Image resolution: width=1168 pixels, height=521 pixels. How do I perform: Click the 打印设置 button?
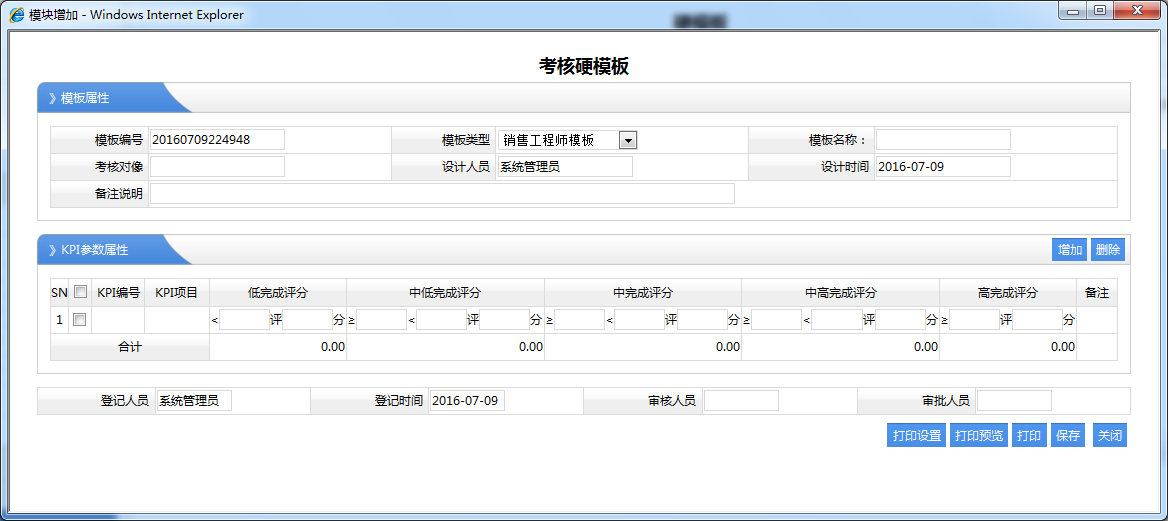(916, 436)
